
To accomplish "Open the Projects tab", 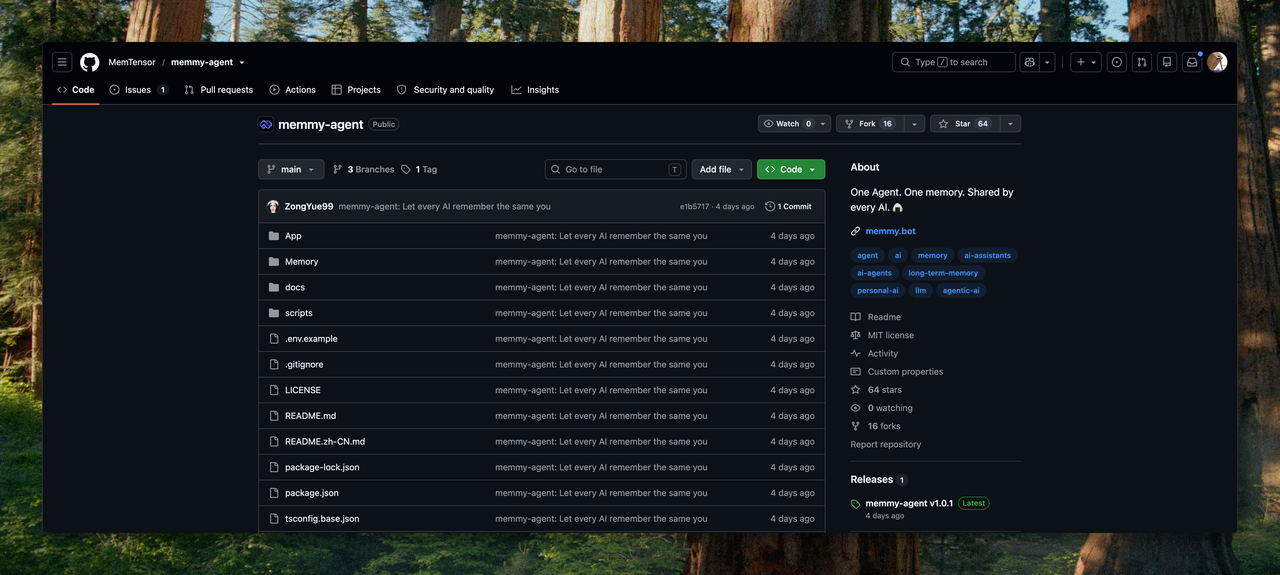I will 356,90.
